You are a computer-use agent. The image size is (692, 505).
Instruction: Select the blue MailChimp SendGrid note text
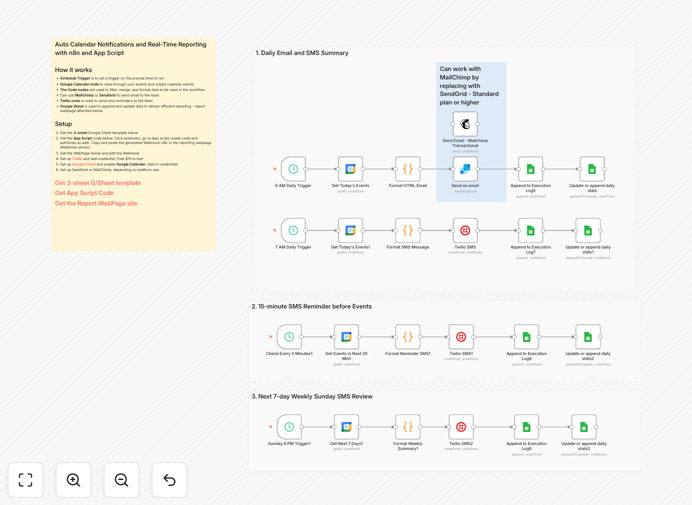point(469,86)
